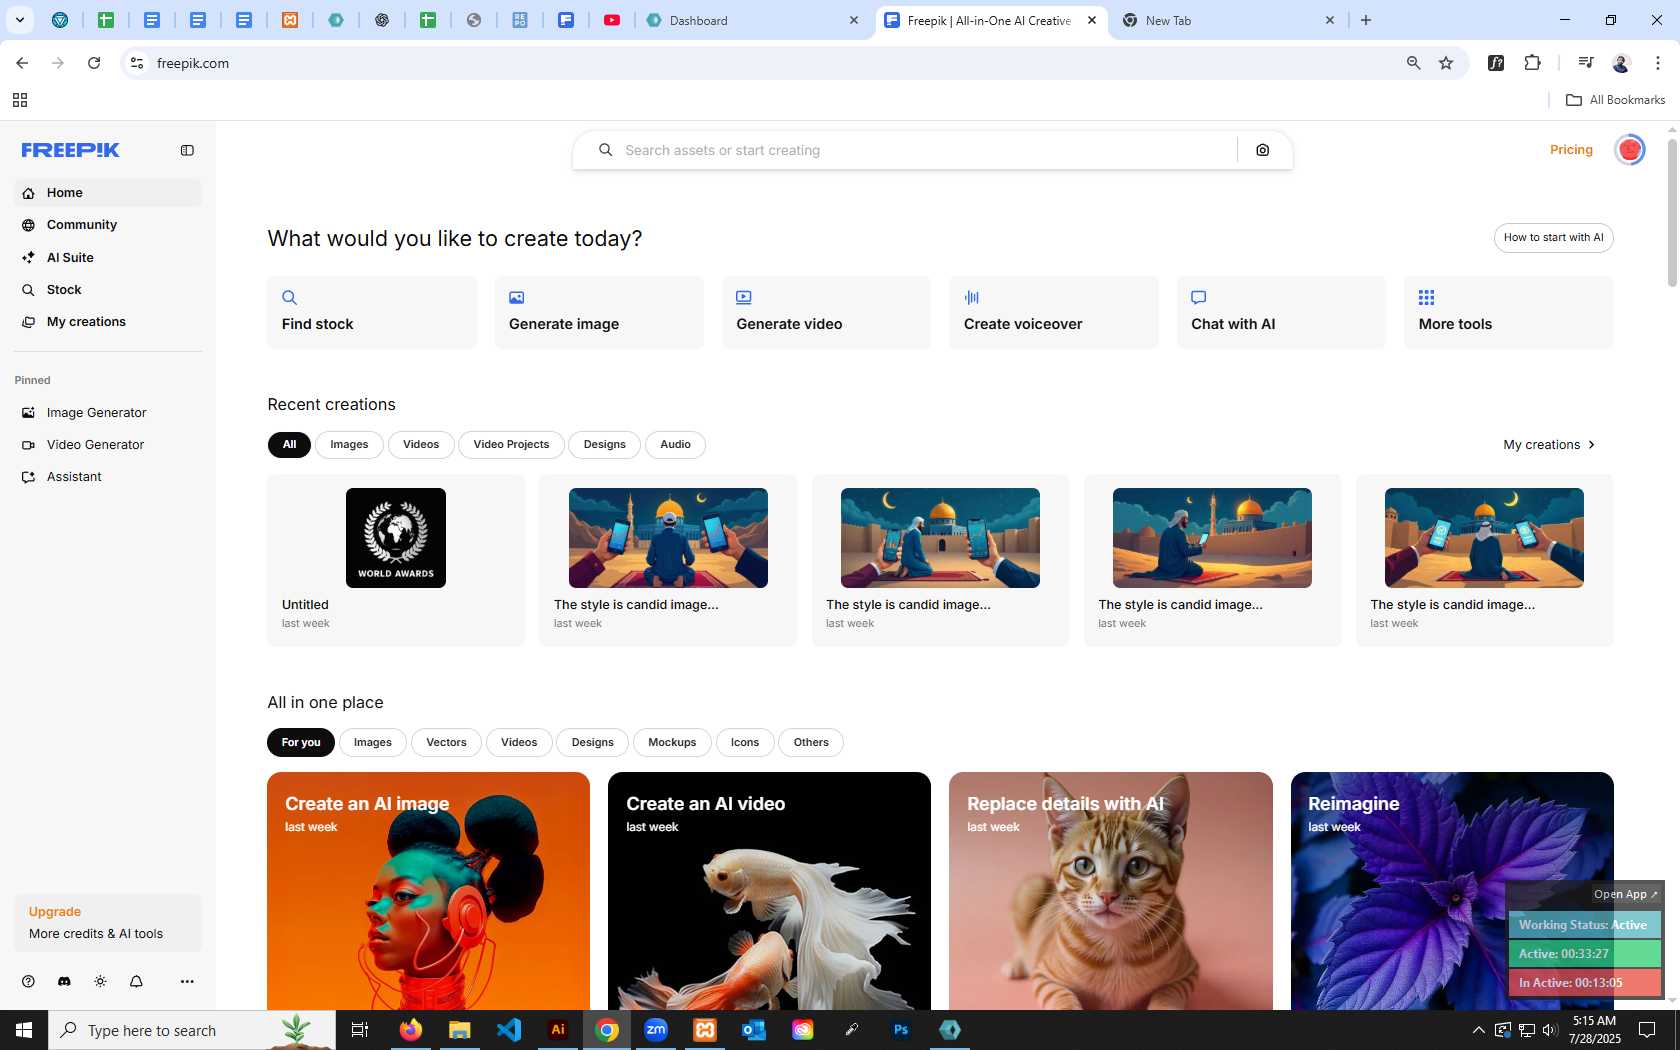Click the Chat with AI card

click(x=1281, y=312)
